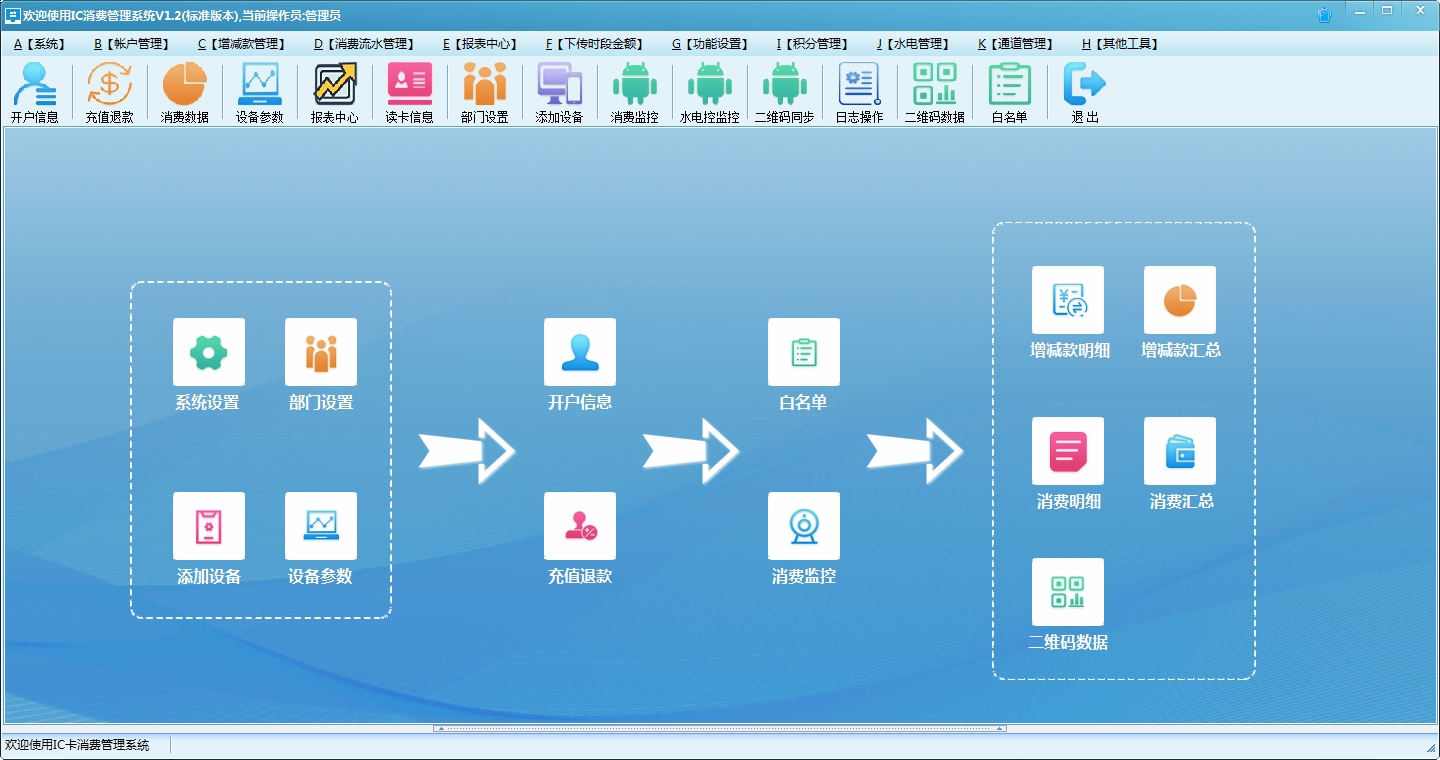Click the skin shirt icon in title bar
Screen dimensions: 1440x760
(1325, 14)
